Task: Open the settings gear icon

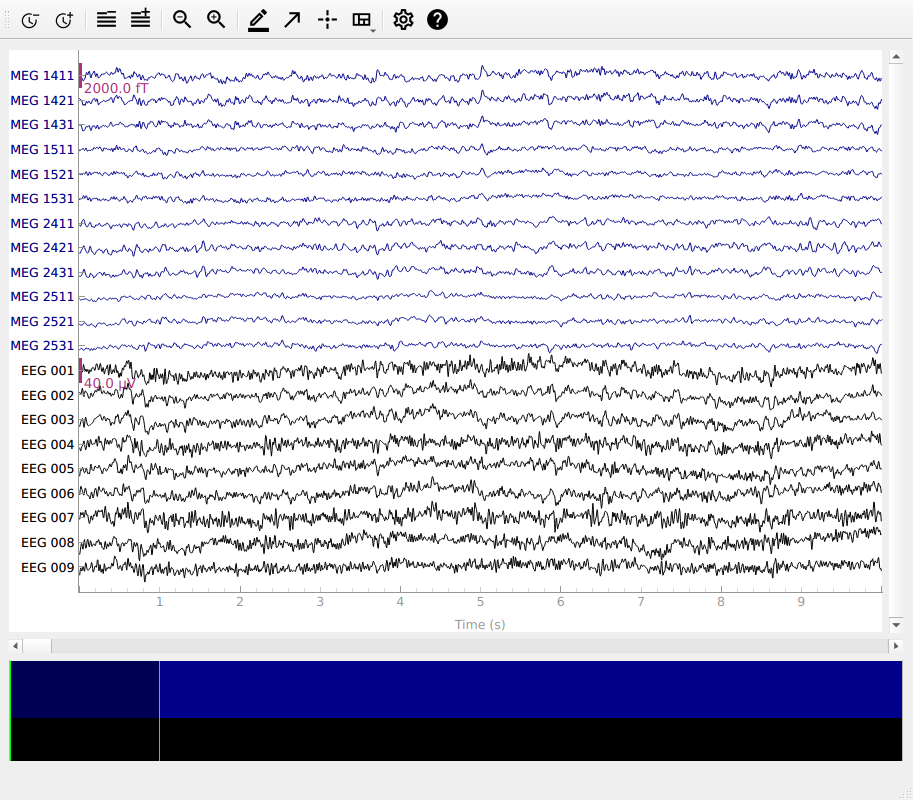Action: tap(403, 20)
